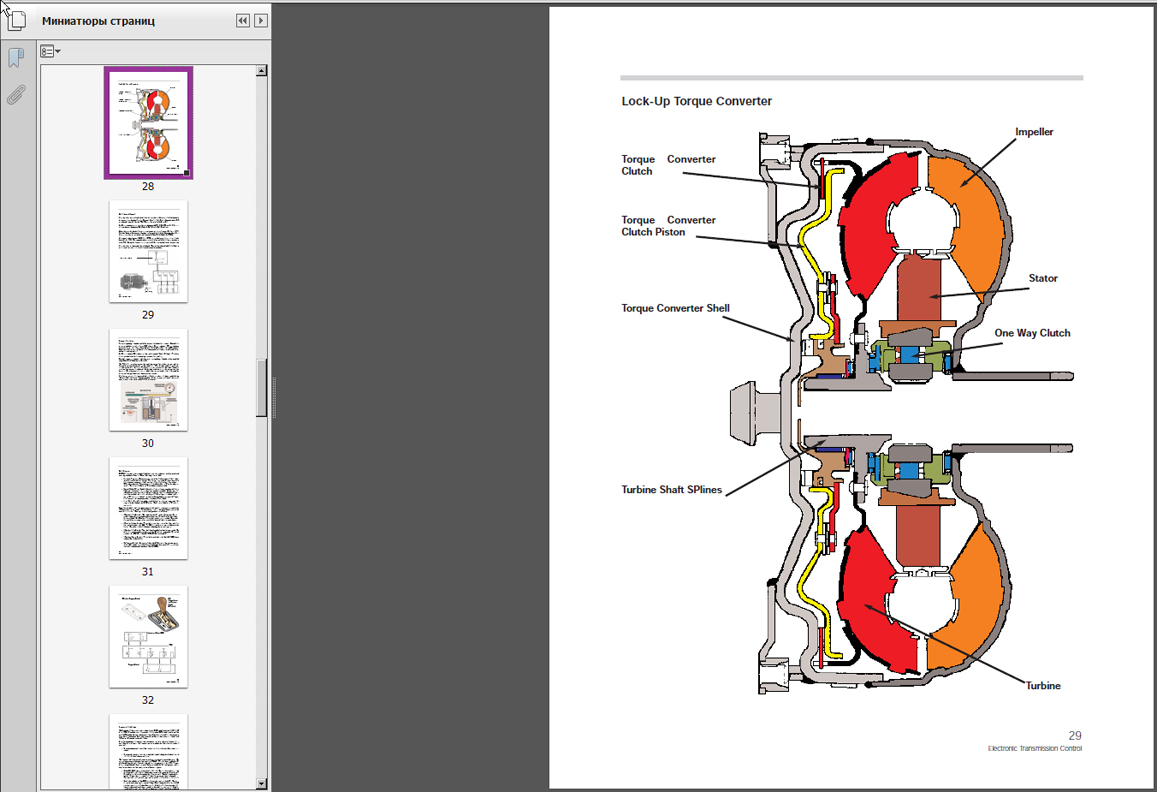Open the Page Thumbnails panel icon
This screenshot has height=792, width=1157.
pos(15,20)
